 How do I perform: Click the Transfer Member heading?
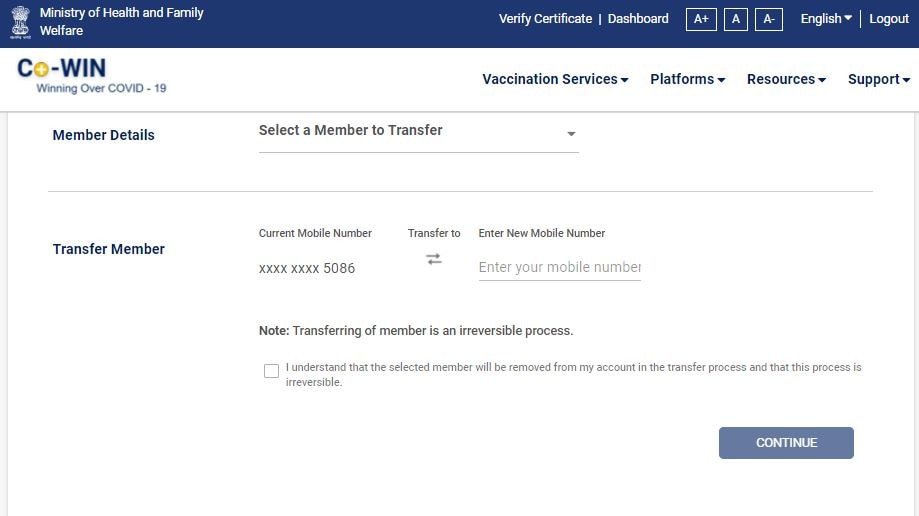click(108, 249)
